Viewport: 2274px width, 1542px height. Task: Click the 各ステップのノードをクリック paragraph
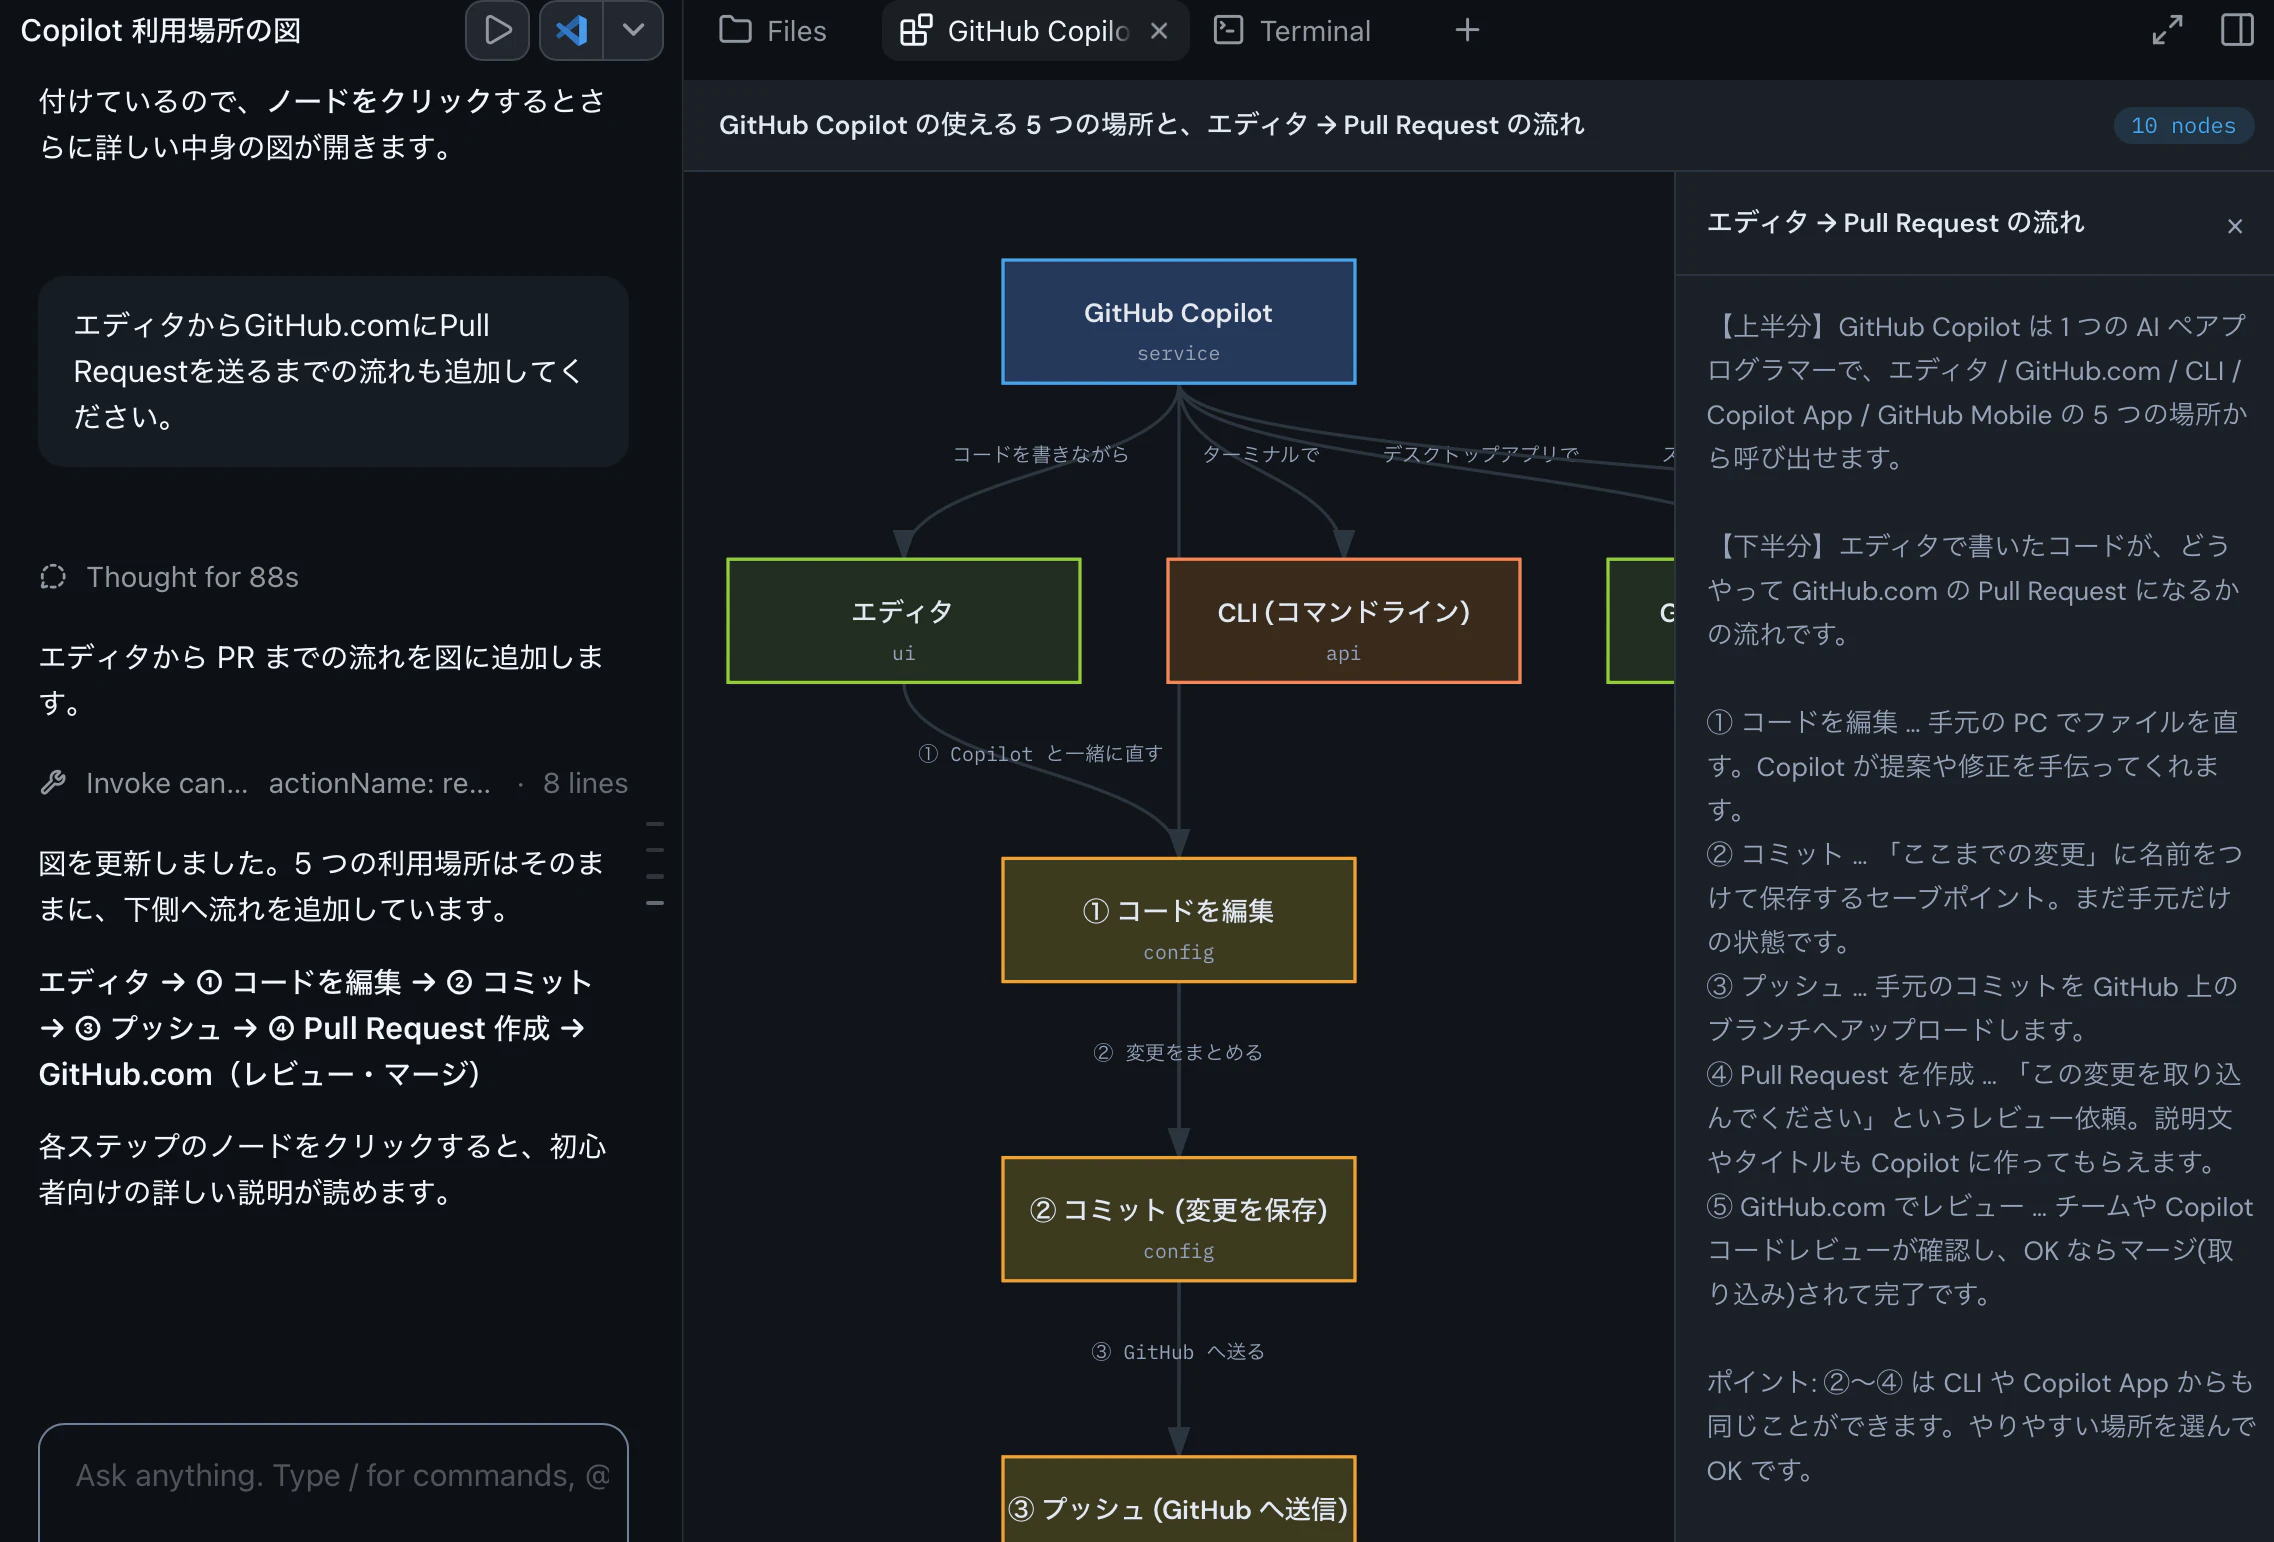(x=322, y=1169)
